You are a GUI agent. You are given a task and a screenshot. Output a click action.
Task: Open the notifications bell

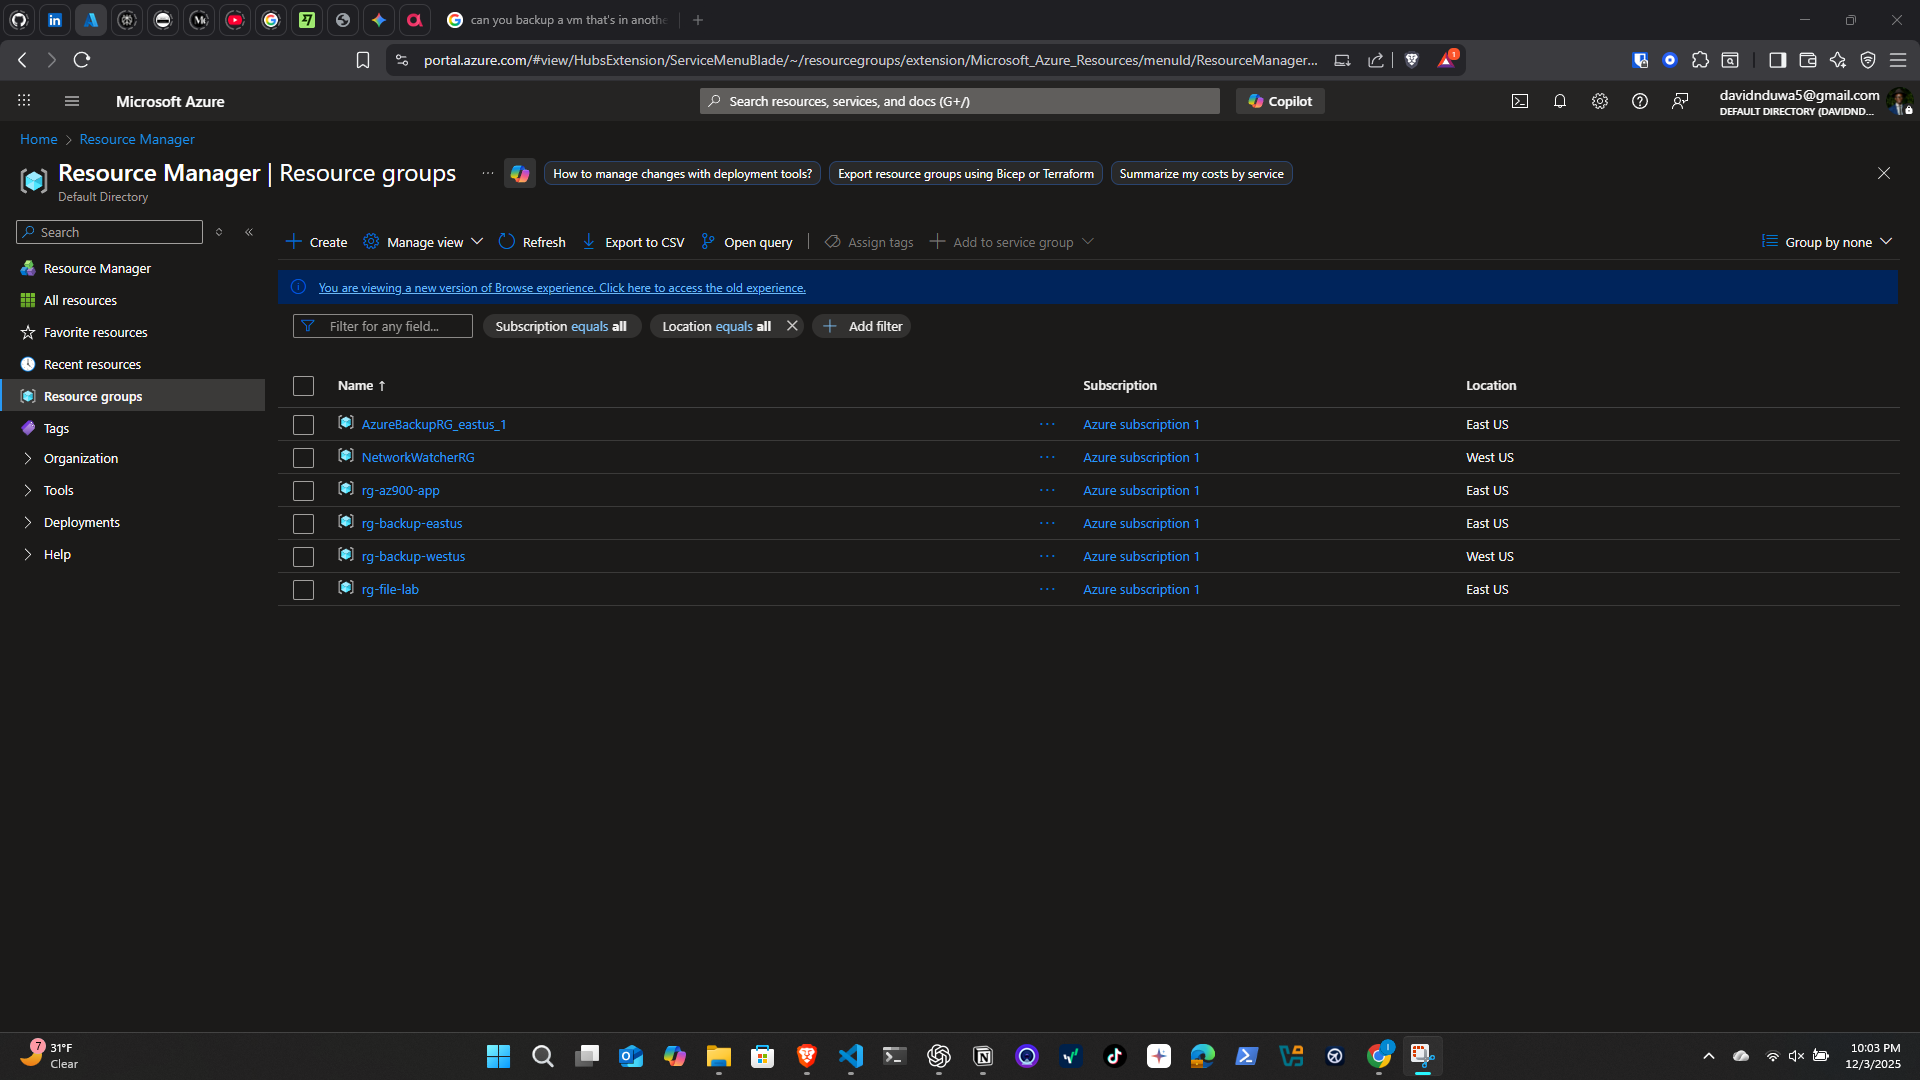(1560, 101)
